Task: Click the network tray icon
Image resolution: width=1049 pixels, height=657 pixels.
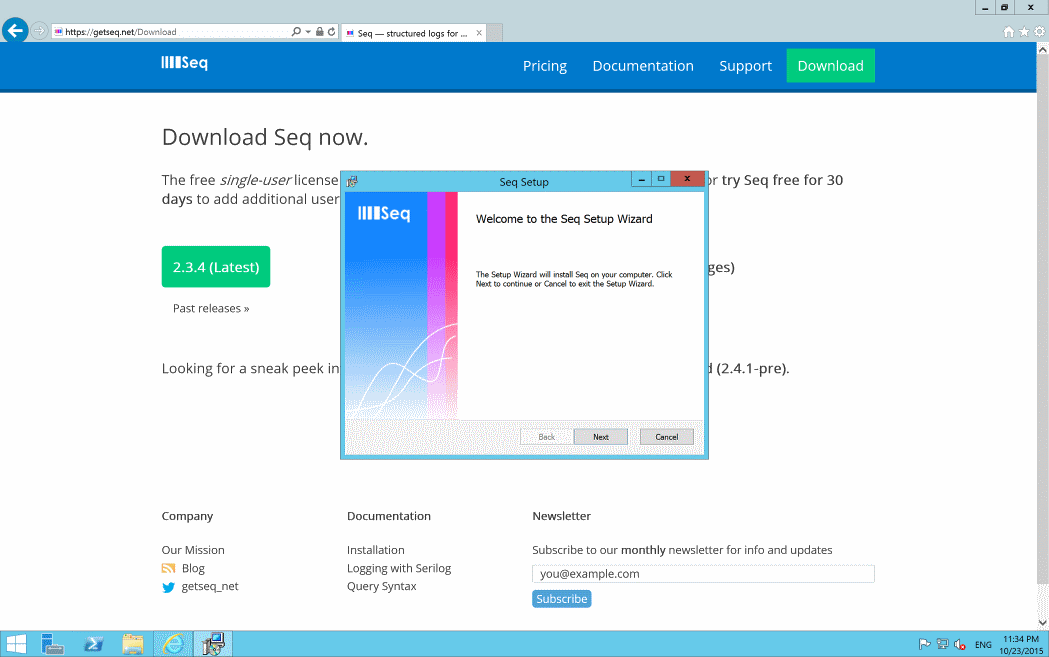Action: pos(943,644)
